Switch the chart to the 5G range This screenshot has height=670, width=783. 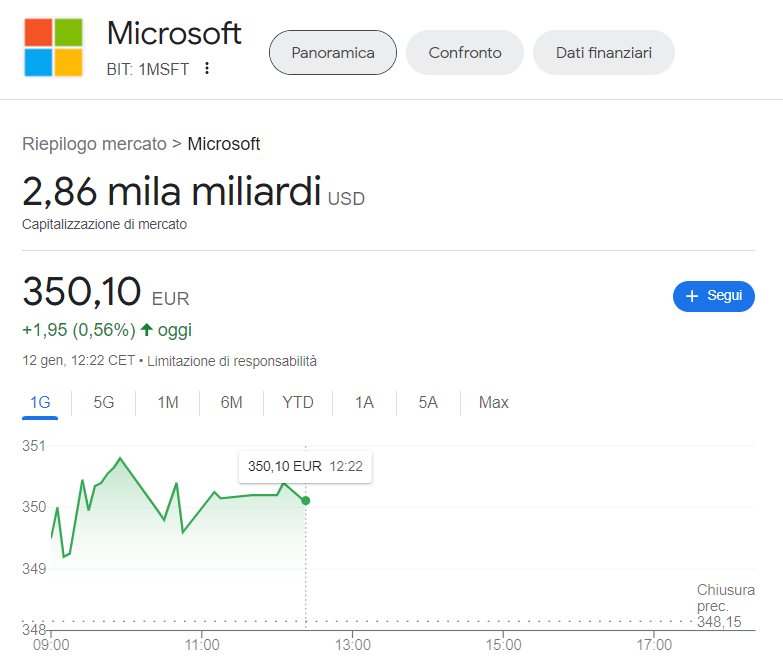click(x=104, y=403)
